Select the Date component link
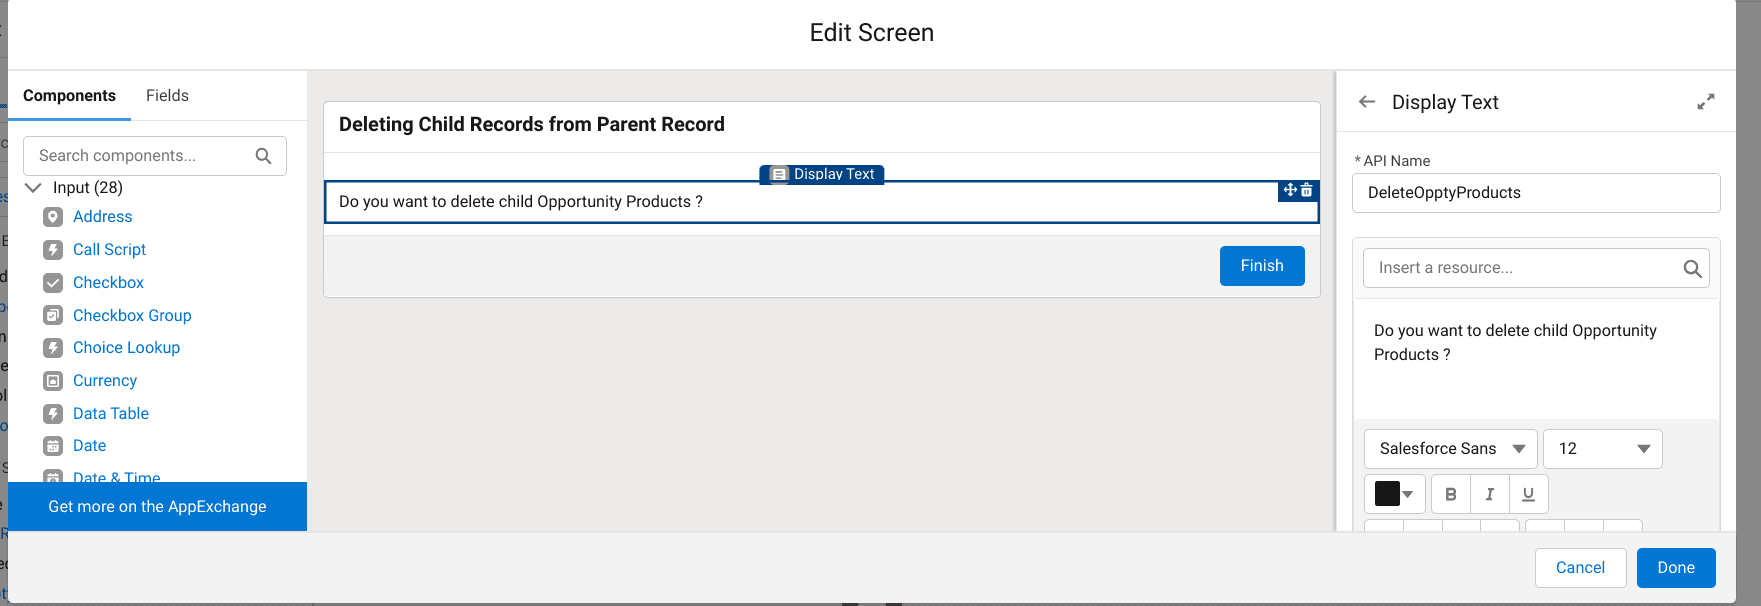 tap(89, 446)
